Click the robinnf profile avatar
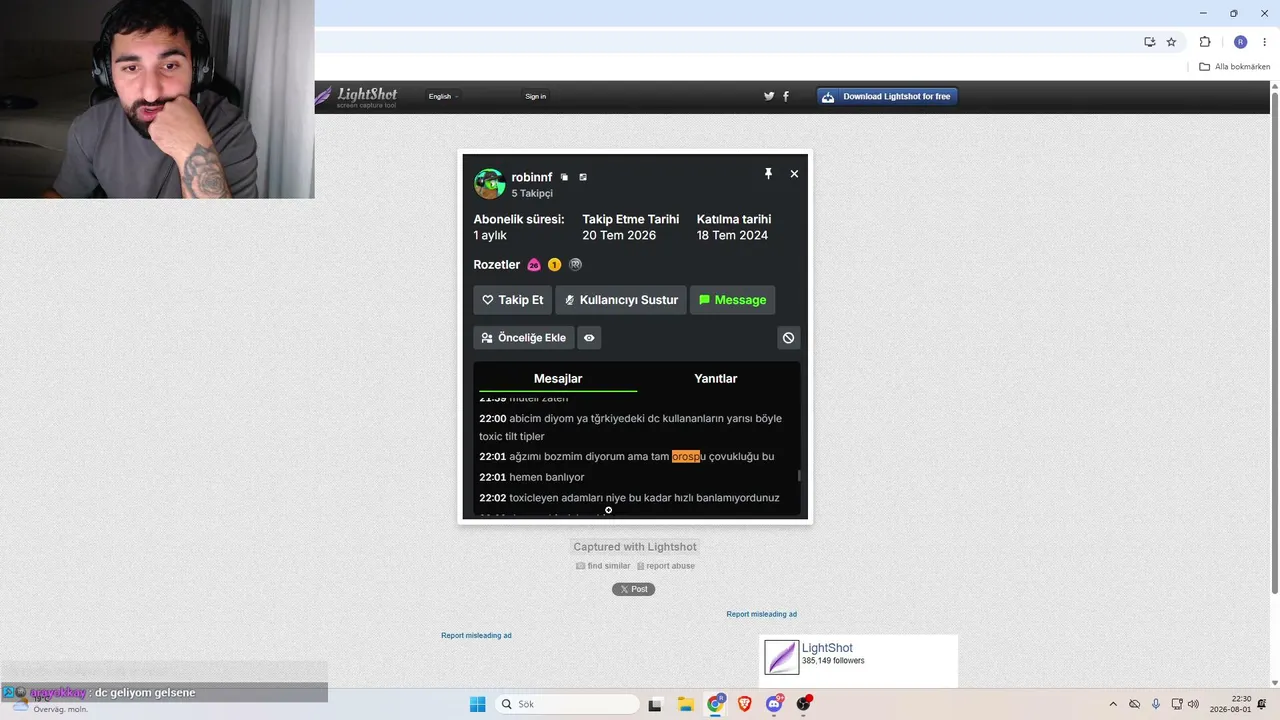 489,184
